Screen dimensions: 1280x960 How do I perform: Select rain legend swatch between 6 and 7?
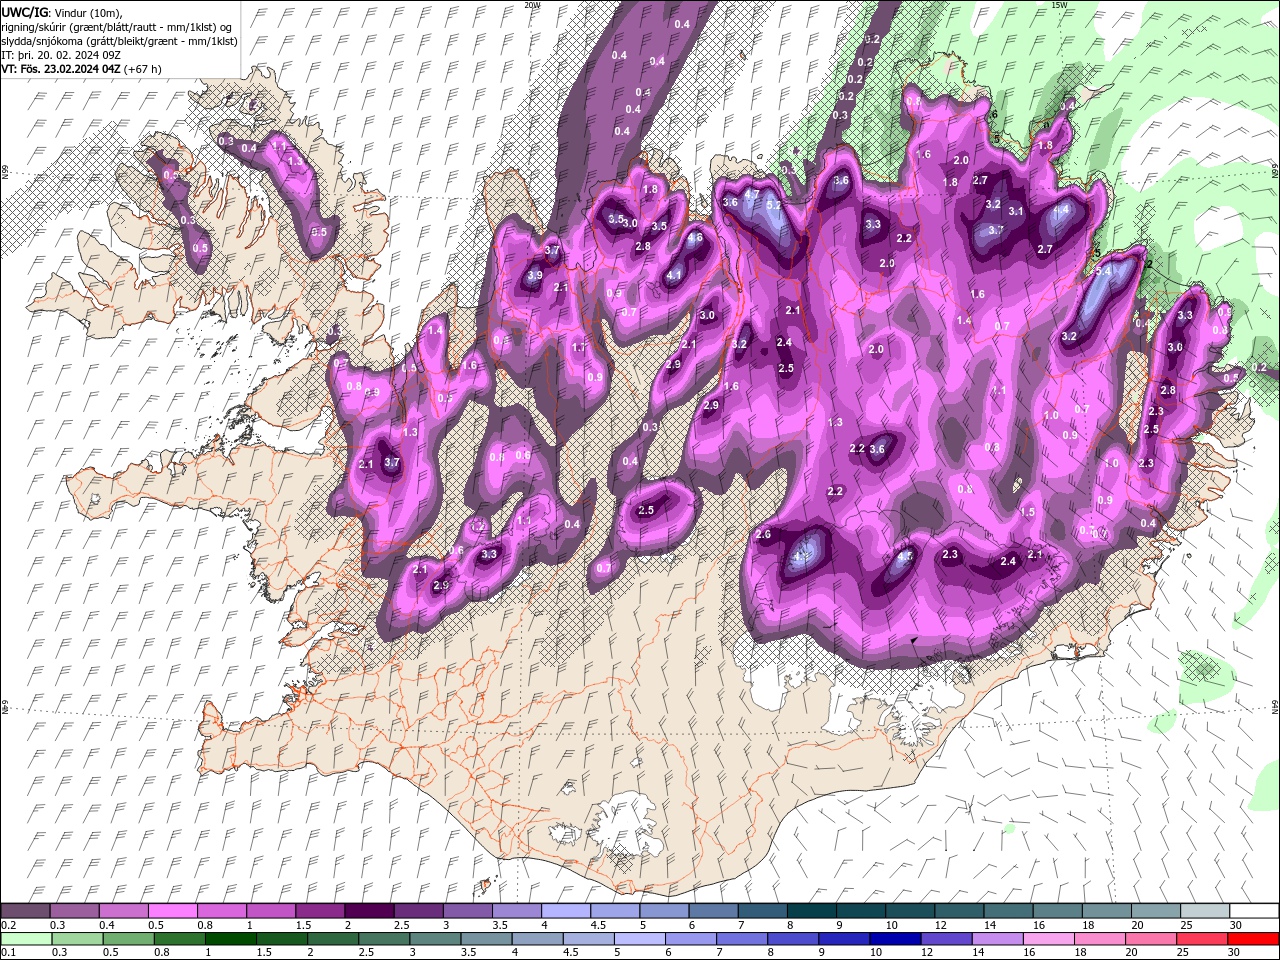click(690, 939)
